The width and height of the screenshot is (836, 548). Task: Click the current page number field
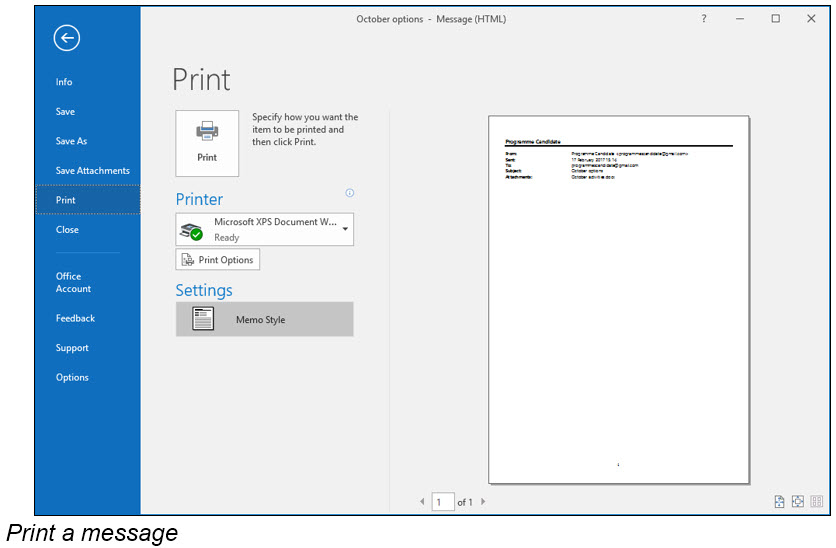pos(443,502)
